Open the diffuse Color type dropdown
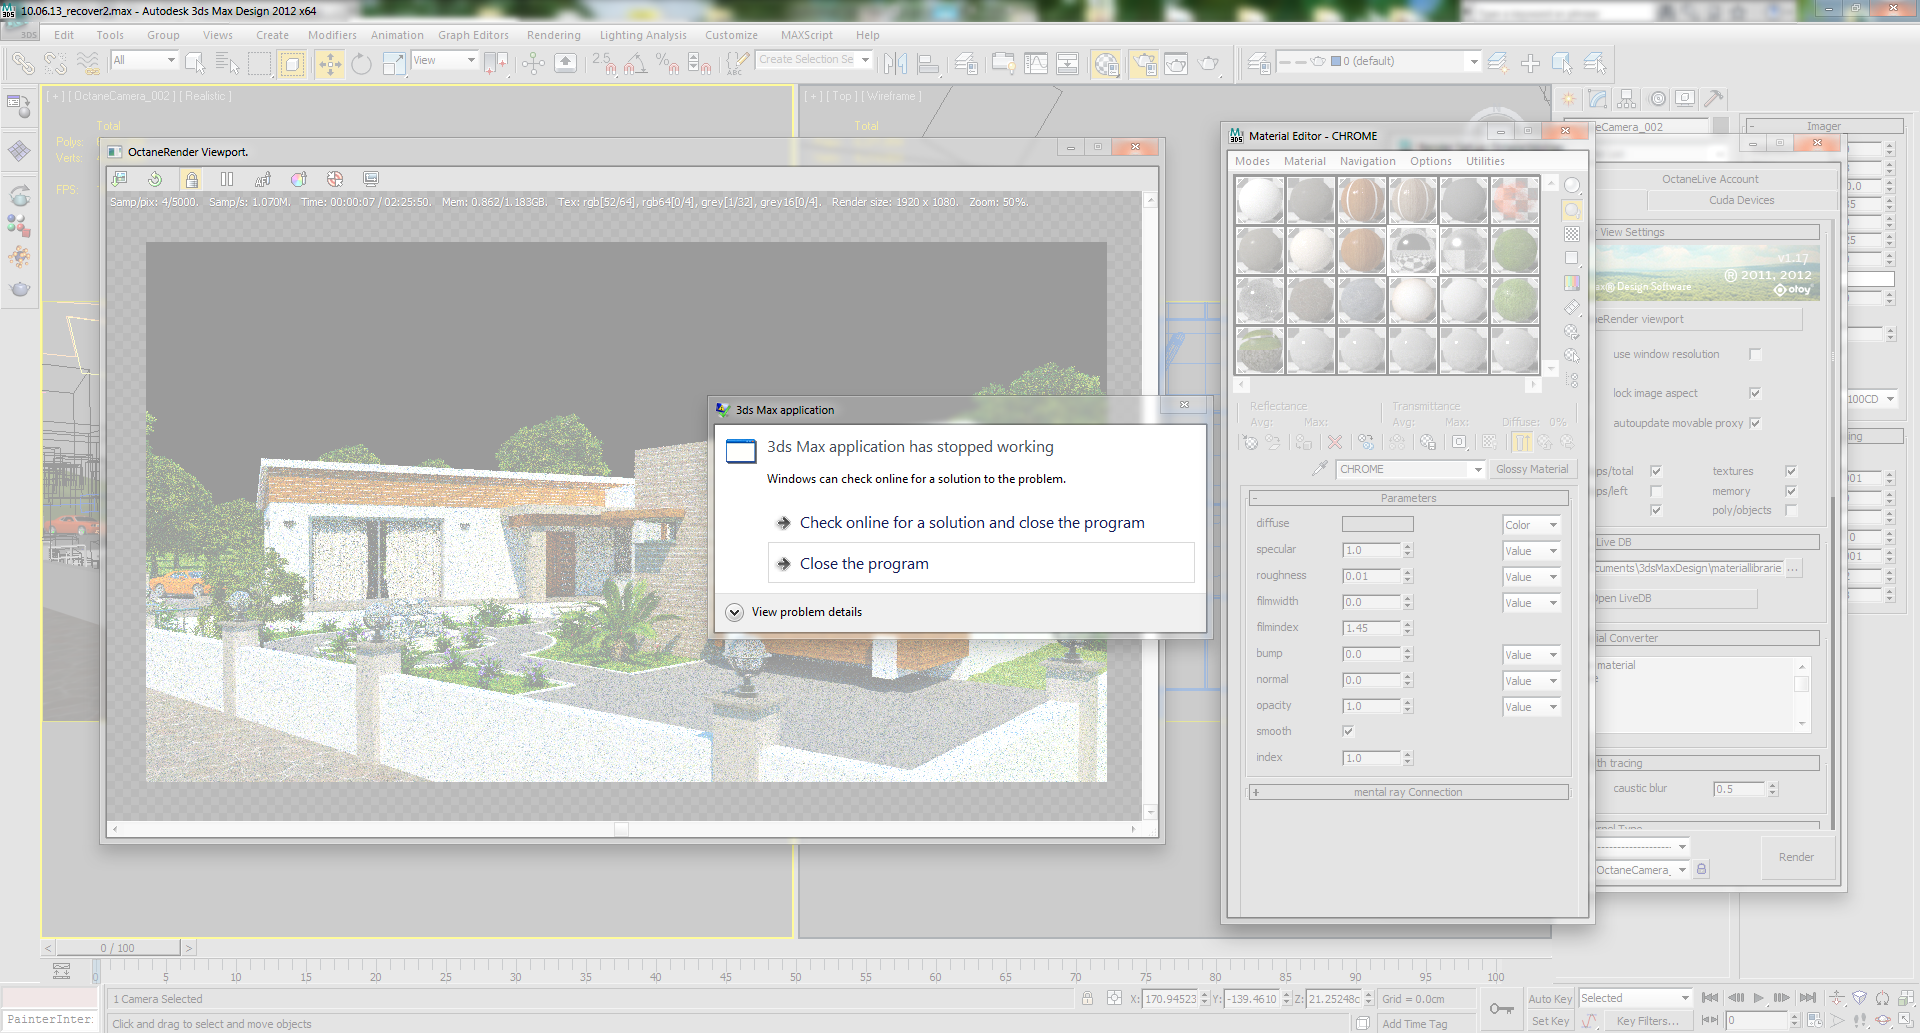 tap(1531, 525)
